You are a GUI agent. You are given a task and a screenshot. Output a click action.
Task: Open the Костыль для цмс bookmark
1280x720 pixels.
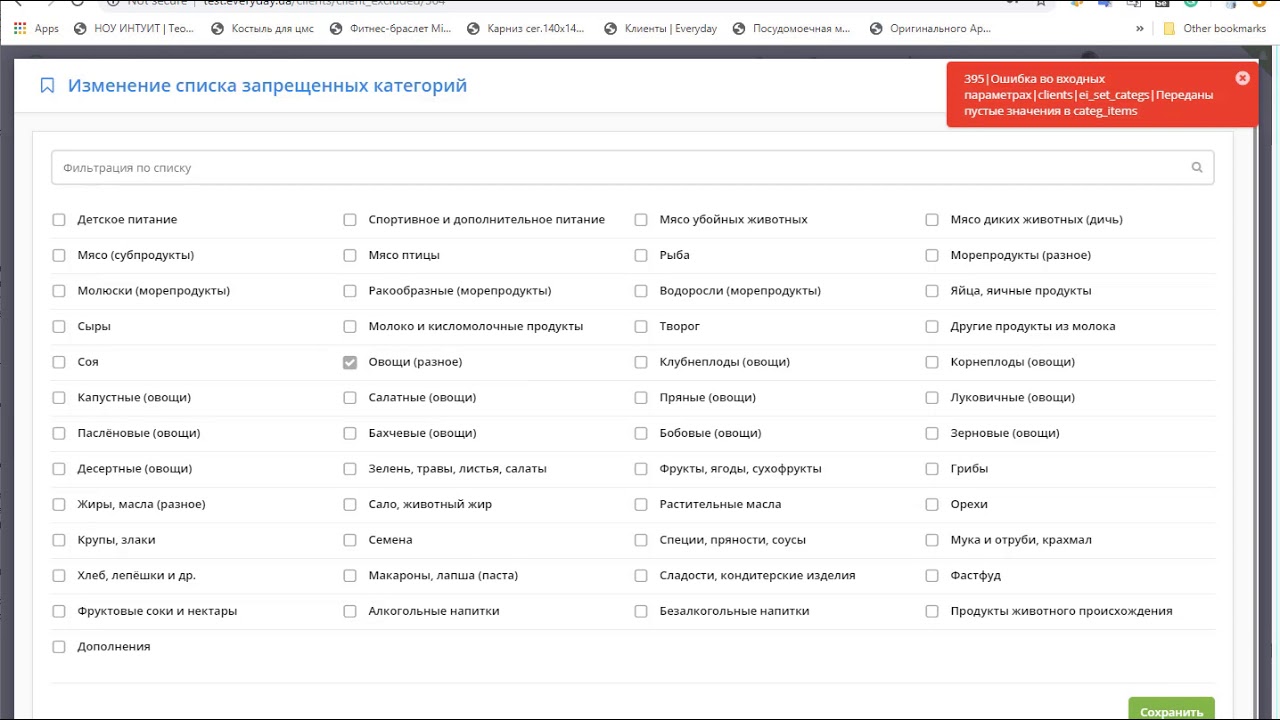pos(262,29)
